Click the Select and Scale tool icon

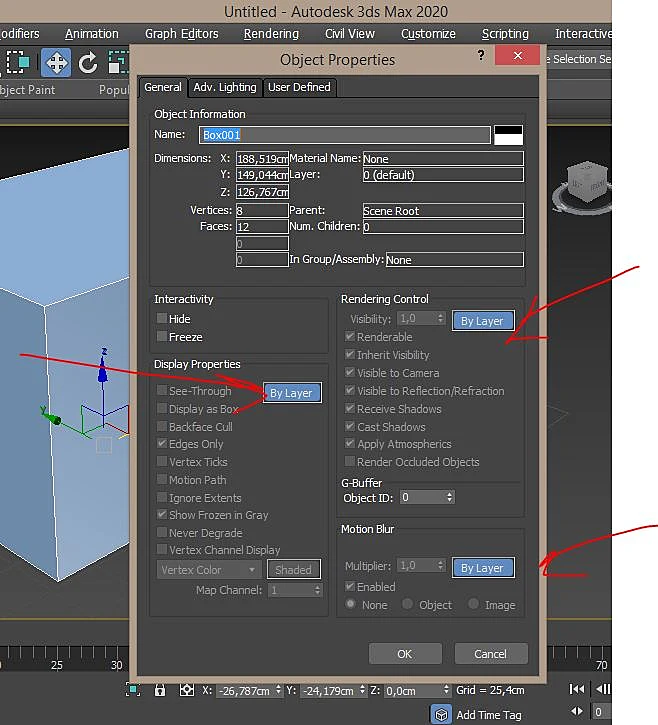click(x=118, y=62)
